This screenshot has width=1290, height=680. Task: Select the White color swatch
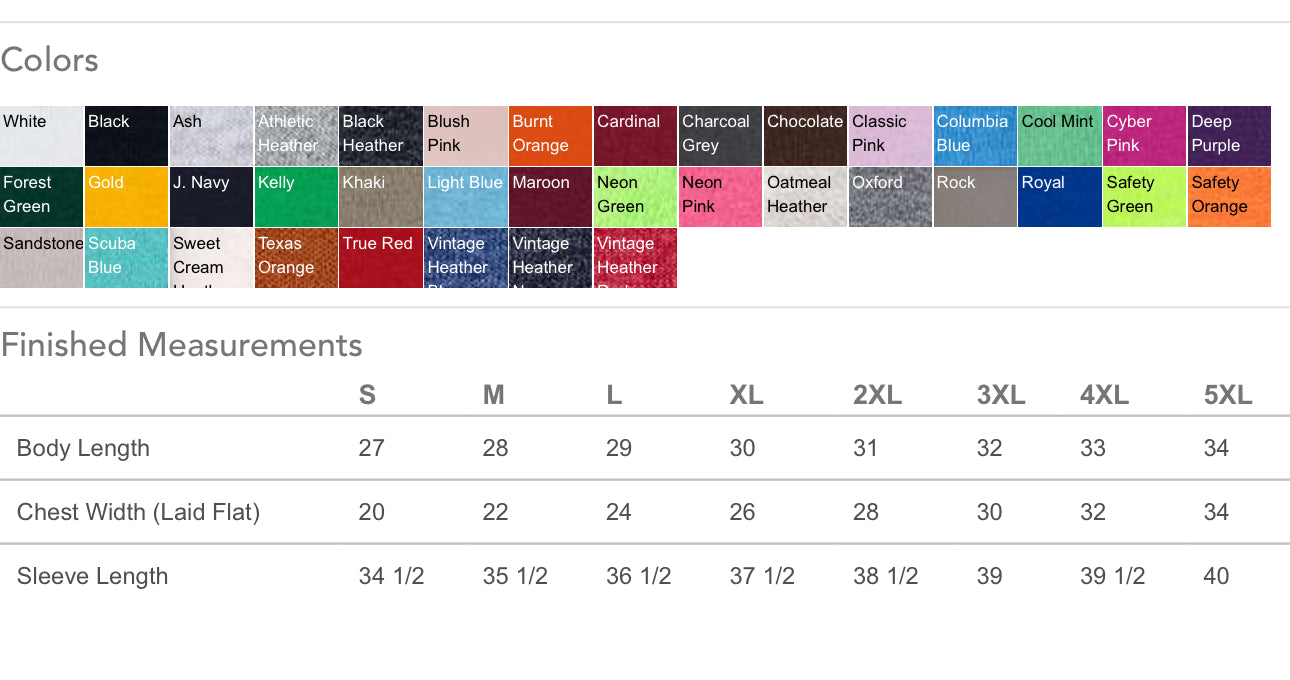pos(41,136)
